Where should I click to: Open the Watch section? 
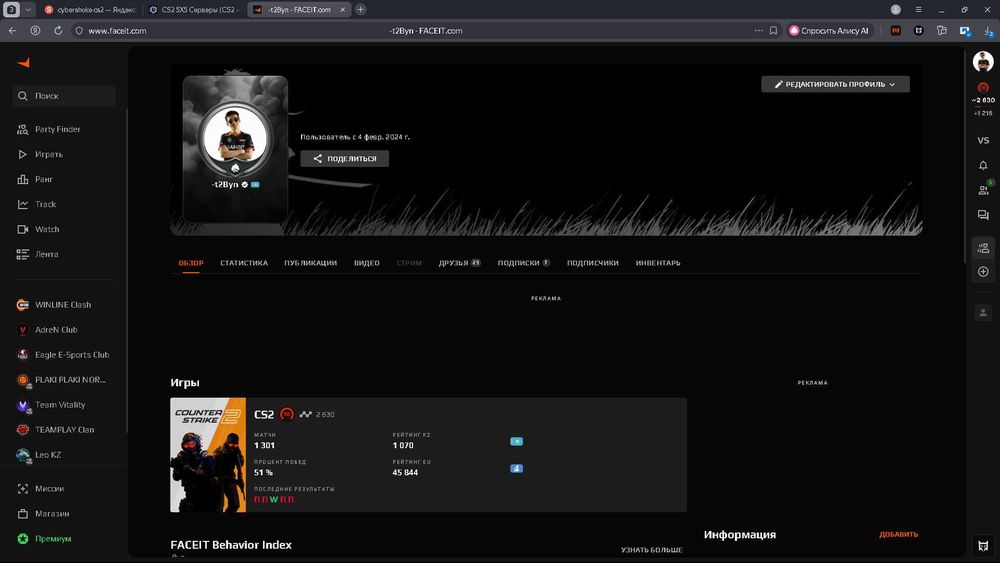click(x=38, y=229)
